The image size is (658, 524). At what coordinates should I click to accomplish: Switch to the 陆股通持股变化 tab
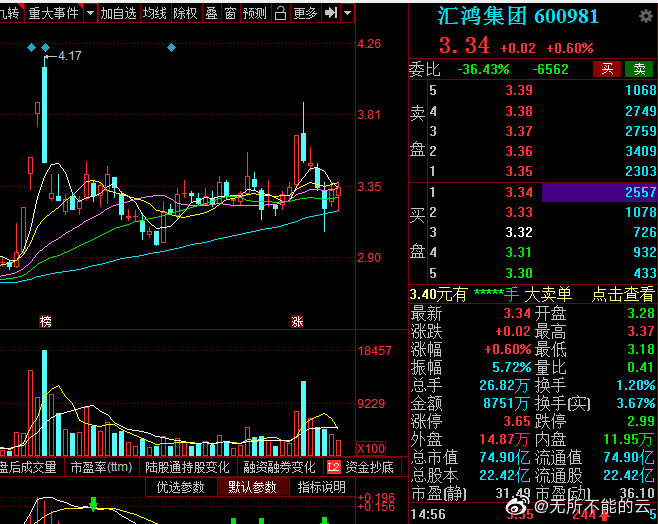tap(187, 467)
